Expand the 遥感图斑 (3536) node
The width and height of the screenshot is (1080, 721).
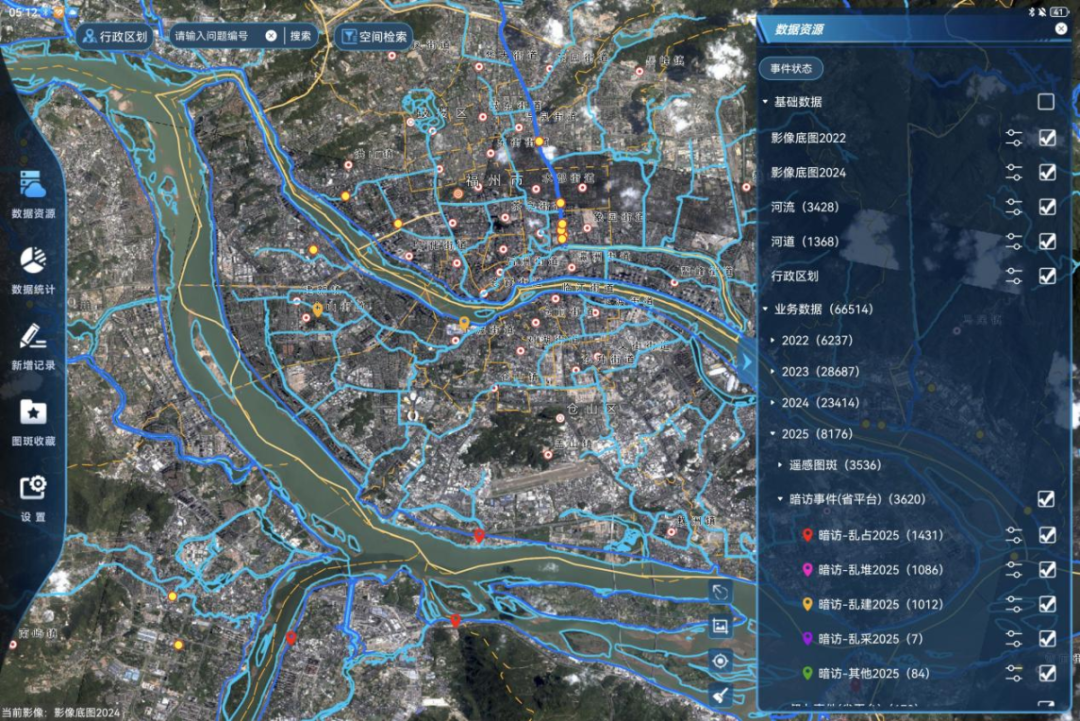click(781, 465)
